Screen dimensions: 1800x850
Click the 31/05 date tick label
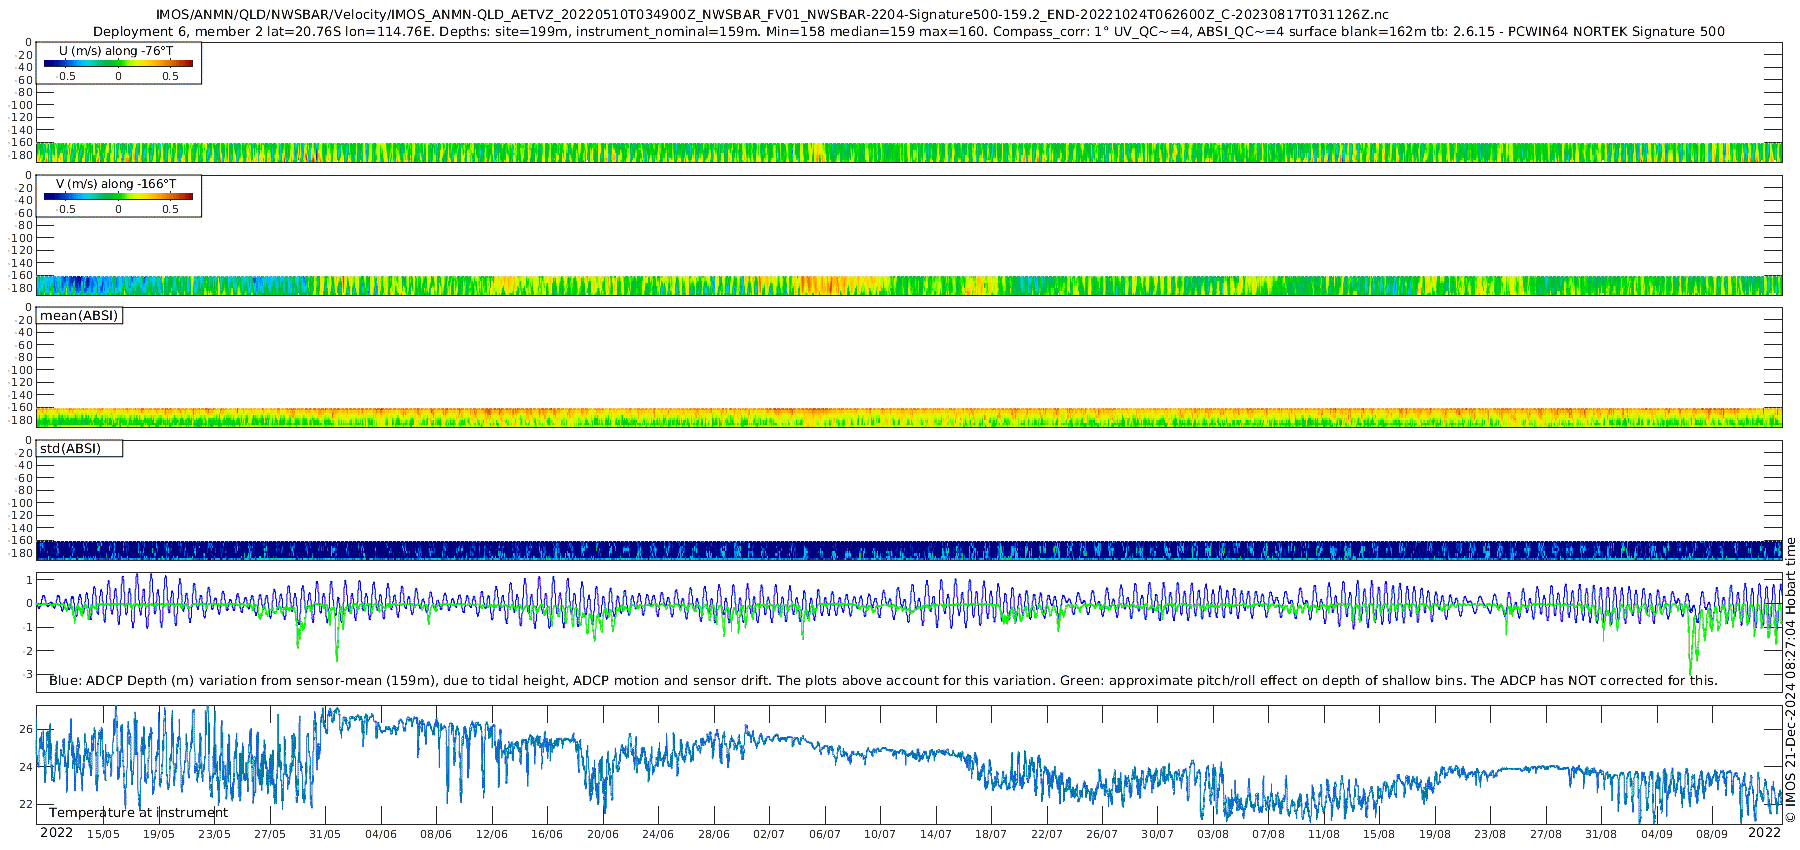(325, 834)
